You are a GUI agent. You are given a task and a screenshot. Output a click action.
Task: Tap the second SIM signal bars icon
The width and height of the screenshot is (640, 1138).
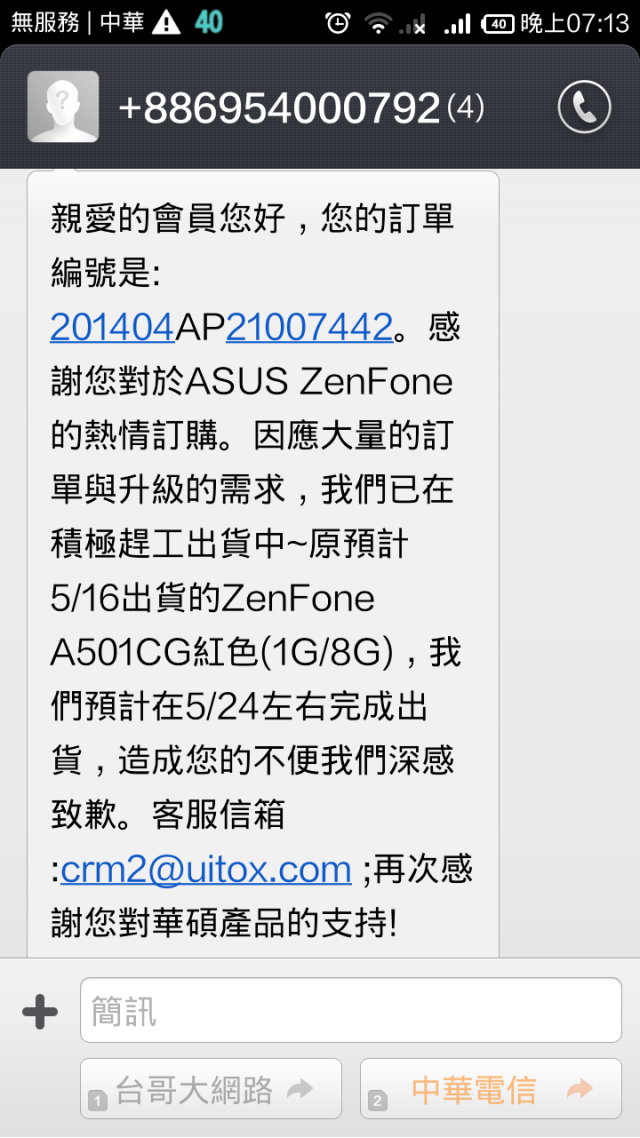click(x=457, y=25)
